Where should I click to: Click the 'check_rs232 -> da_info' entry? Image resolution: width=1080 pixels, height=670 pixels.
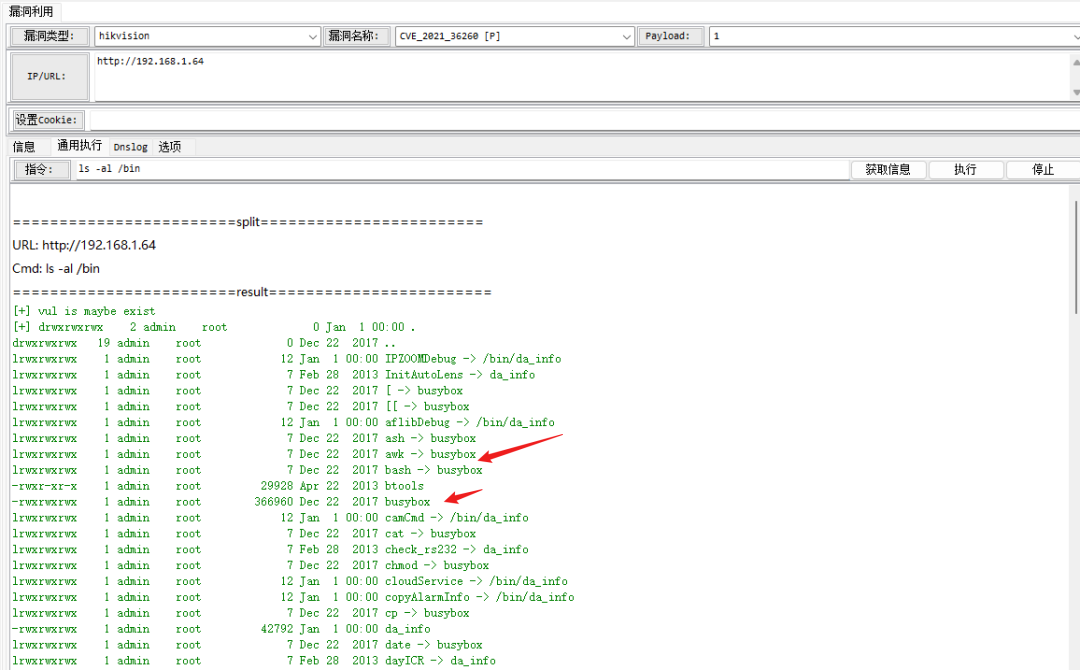pyautogui.click(x=456, y=549)
